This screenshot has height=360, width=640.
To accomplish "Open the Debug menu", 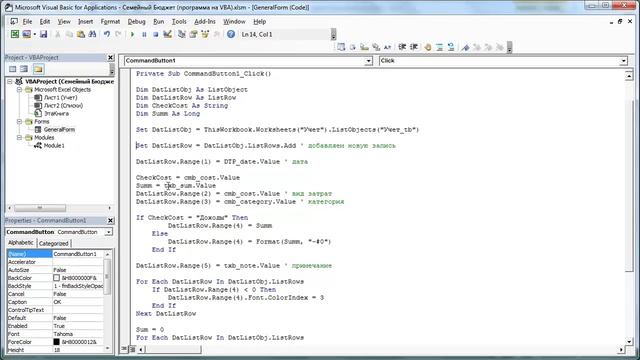I will coord(136,22).
